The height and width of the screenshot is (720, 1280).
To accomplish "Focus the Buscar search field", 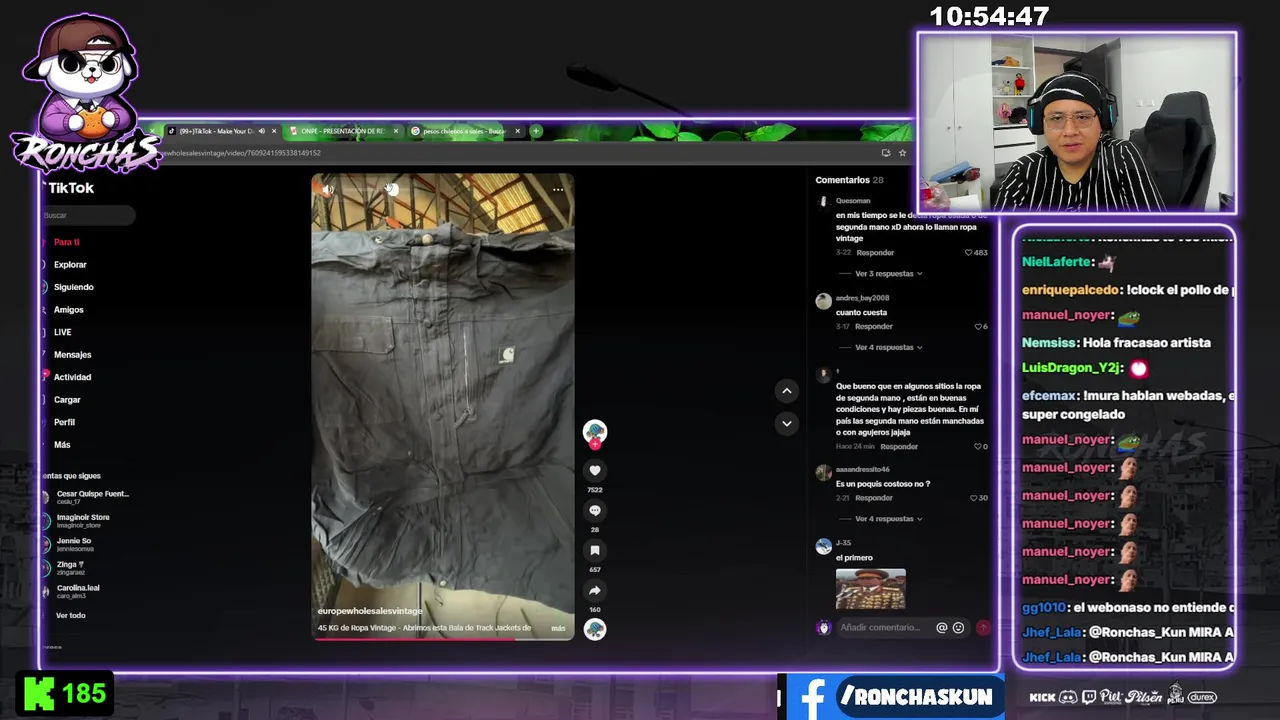I will pos(88,215).
